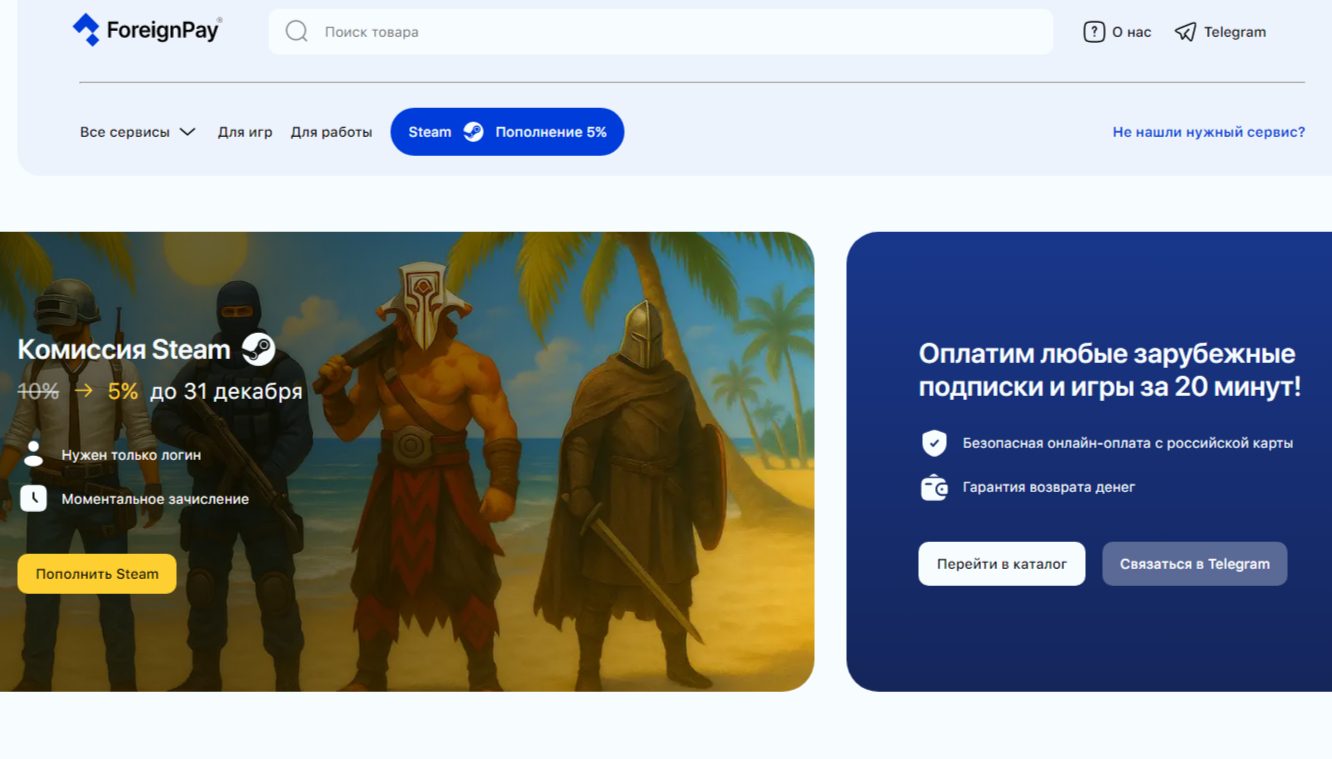Click the ForeignPay logo
1332x759 pixels.
[x=147, y=30]
